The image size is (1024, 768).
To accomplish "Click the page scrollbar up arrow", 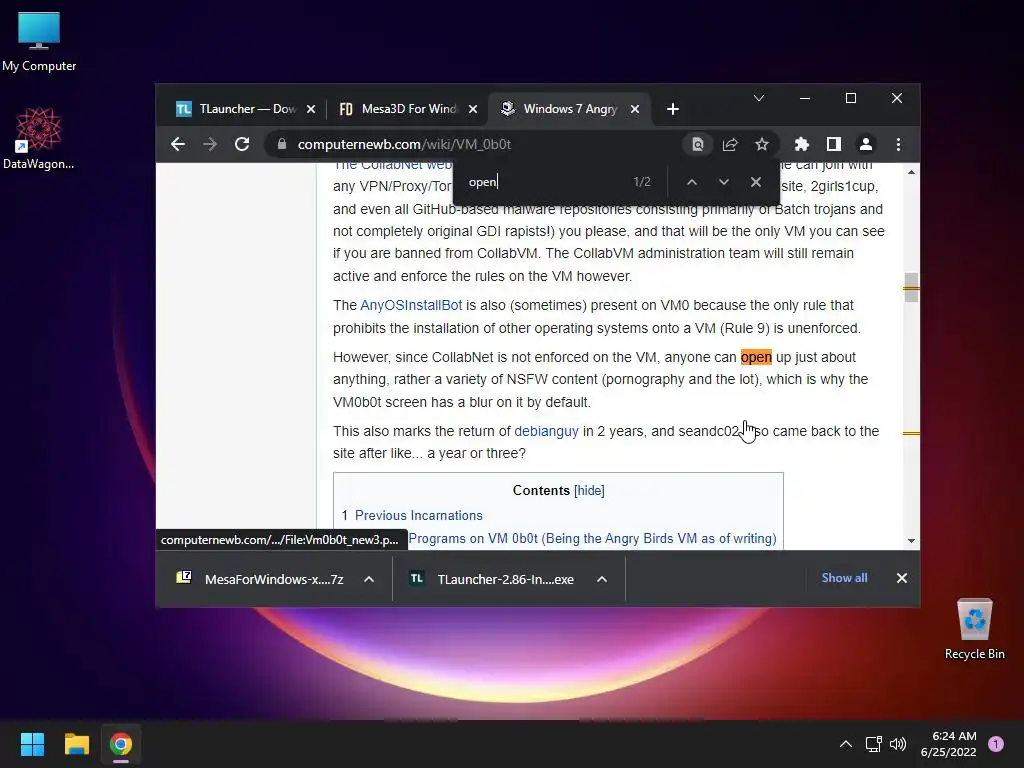I will pyautogui.click(x=911, y=172).
